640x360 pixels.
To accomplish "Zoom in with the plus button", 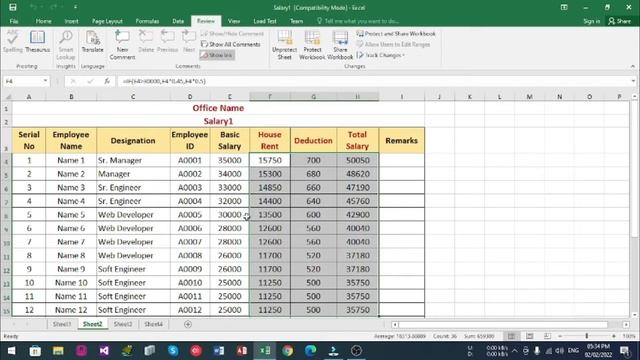I will 613,336.
